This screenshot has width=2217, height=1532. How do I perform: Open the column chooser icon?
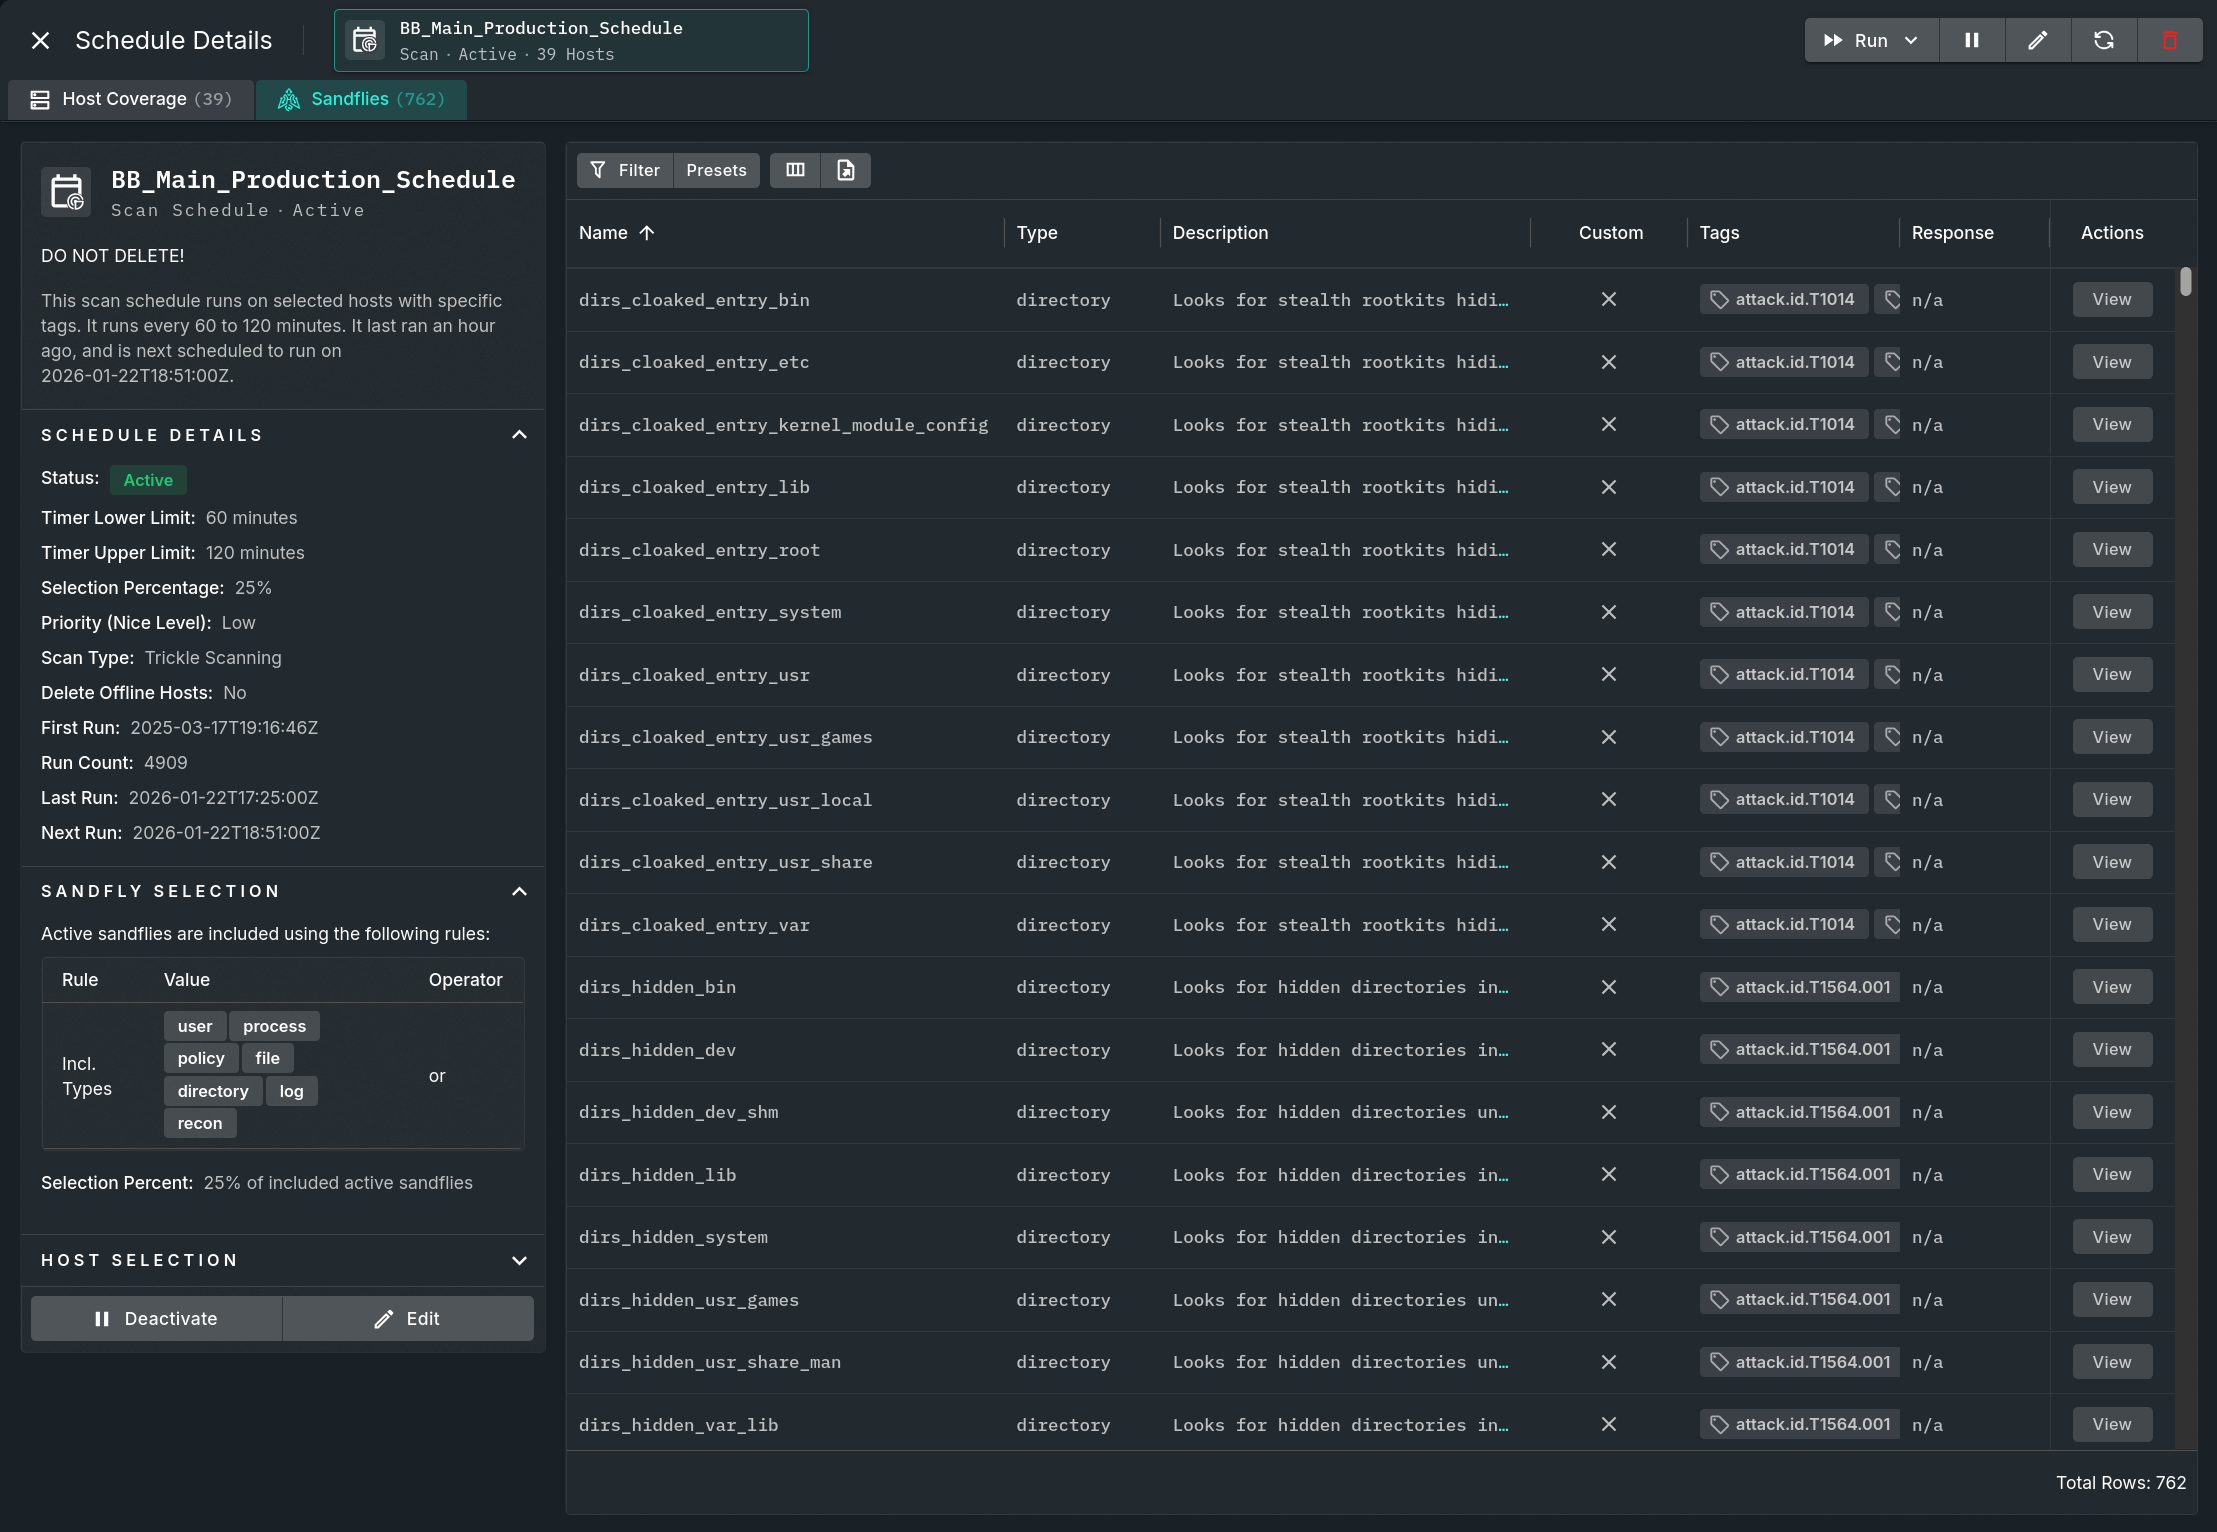pyautogui.click(x=795, y=170)
